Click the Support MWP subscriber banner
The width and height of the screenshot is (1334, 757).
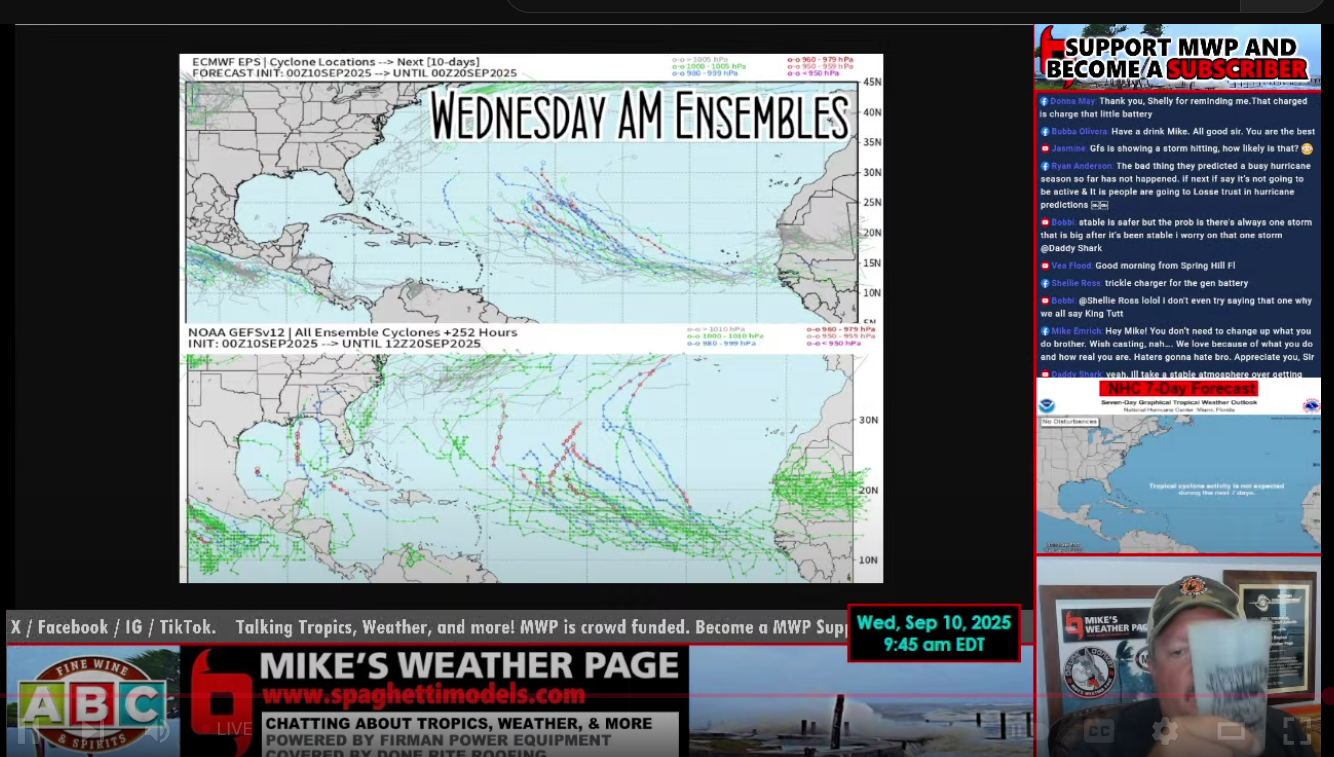coord(1178,57)
